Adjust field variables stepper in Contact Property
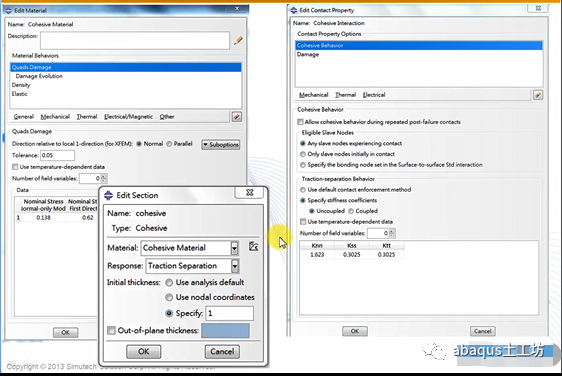This screenshot has width=562, height=376. (x=392, y=233)
